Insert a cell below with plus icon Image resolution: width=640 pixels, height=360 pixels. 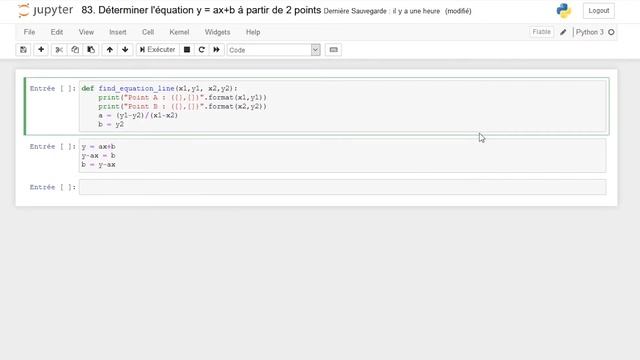pyautogui.click(x=41, y=50)
